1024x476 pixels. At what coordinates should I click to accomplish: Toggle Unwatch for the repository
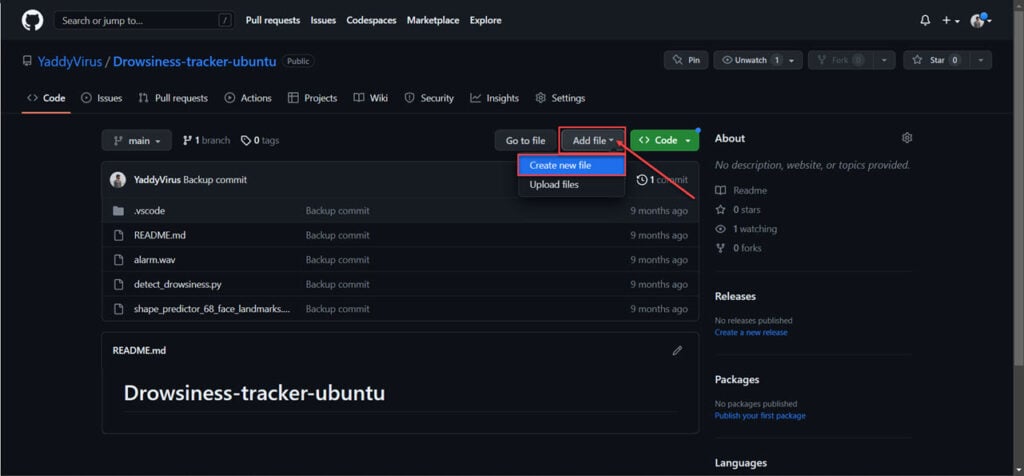(x=748, y=60)
